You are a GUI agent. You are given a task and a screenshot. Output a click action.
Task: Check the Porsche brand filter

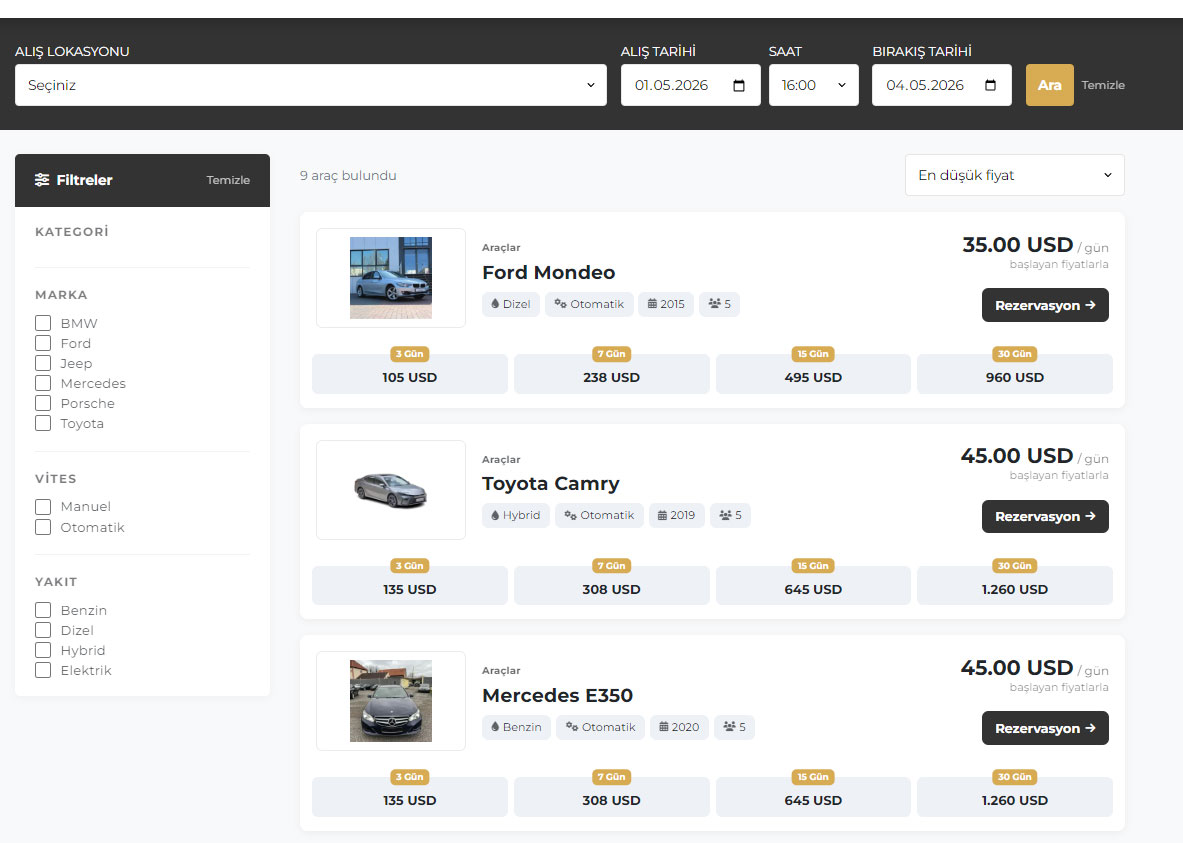coord(43,403)
